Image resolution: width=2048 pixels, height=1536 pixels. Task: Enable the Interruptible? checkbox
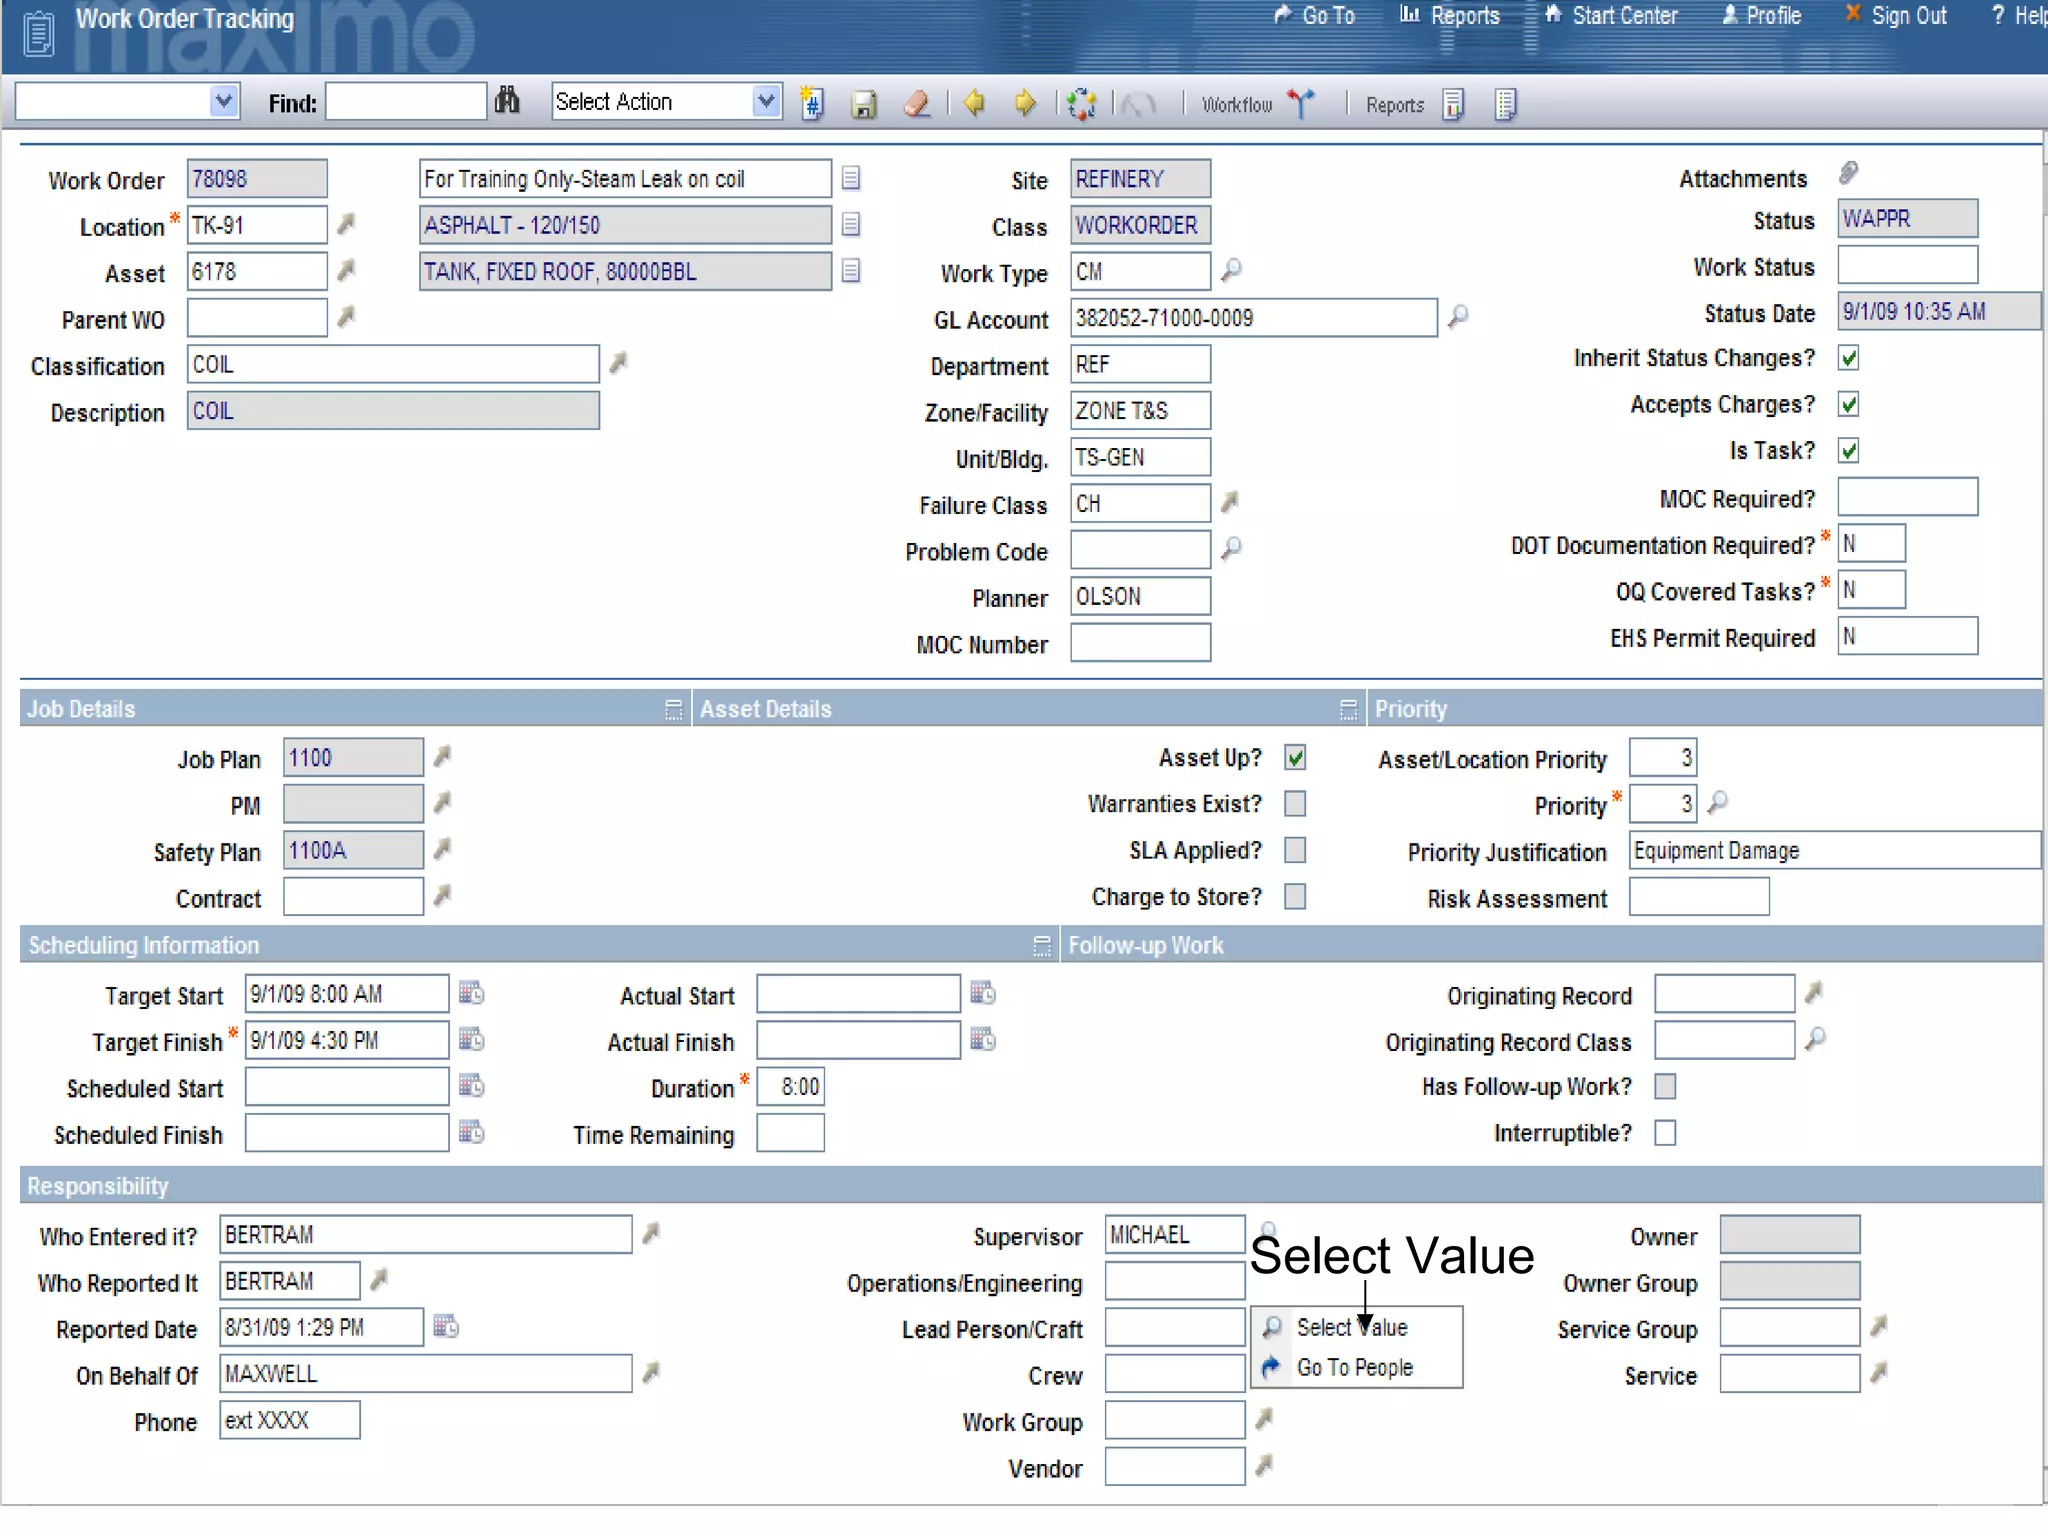pyautogui.click(x=1665, y=1133)
